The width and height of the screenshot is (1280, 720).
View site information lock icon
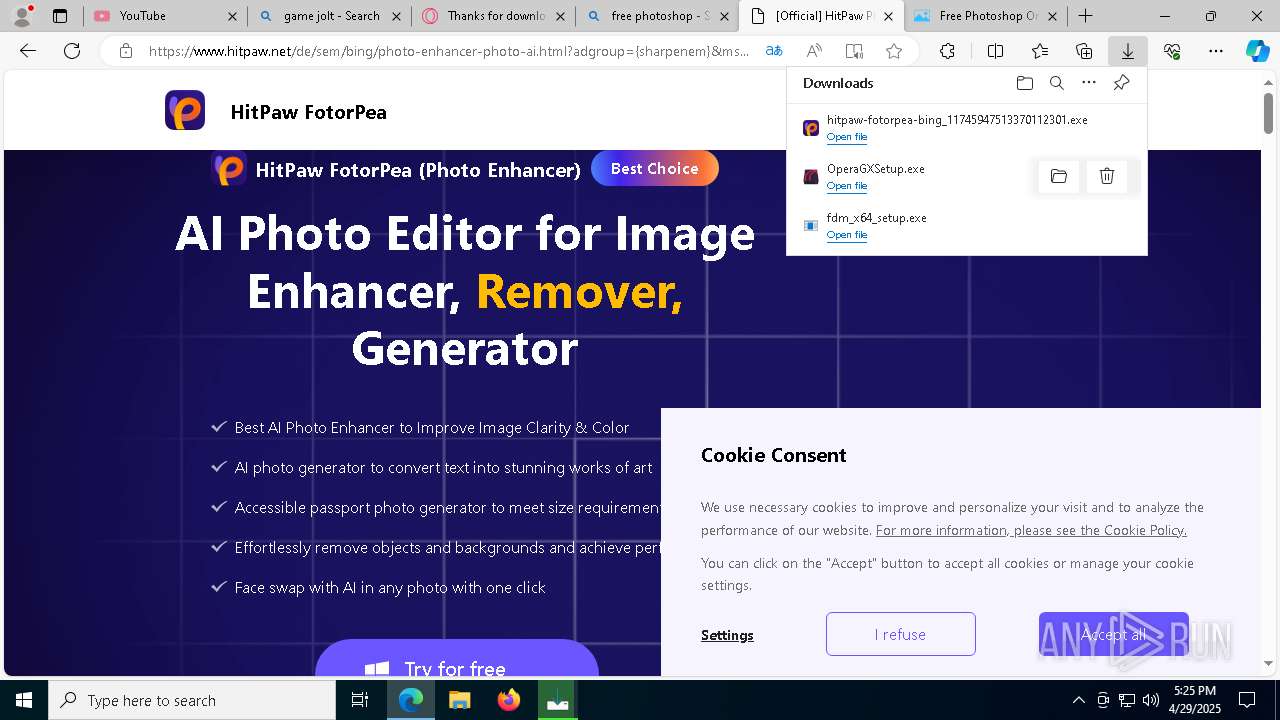coord(126,51)
